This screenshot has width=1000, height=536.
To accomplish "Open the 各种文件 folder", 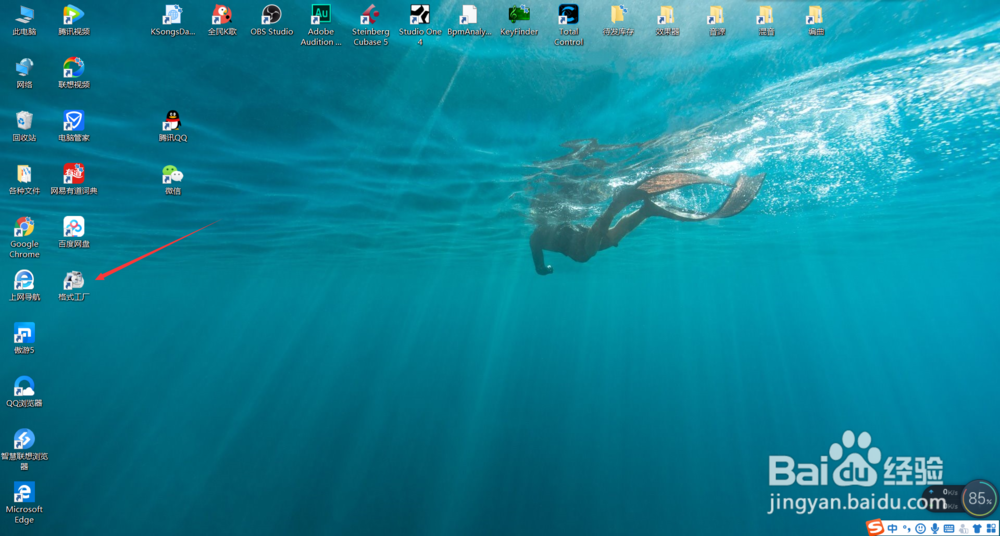I will pos(24,179).
